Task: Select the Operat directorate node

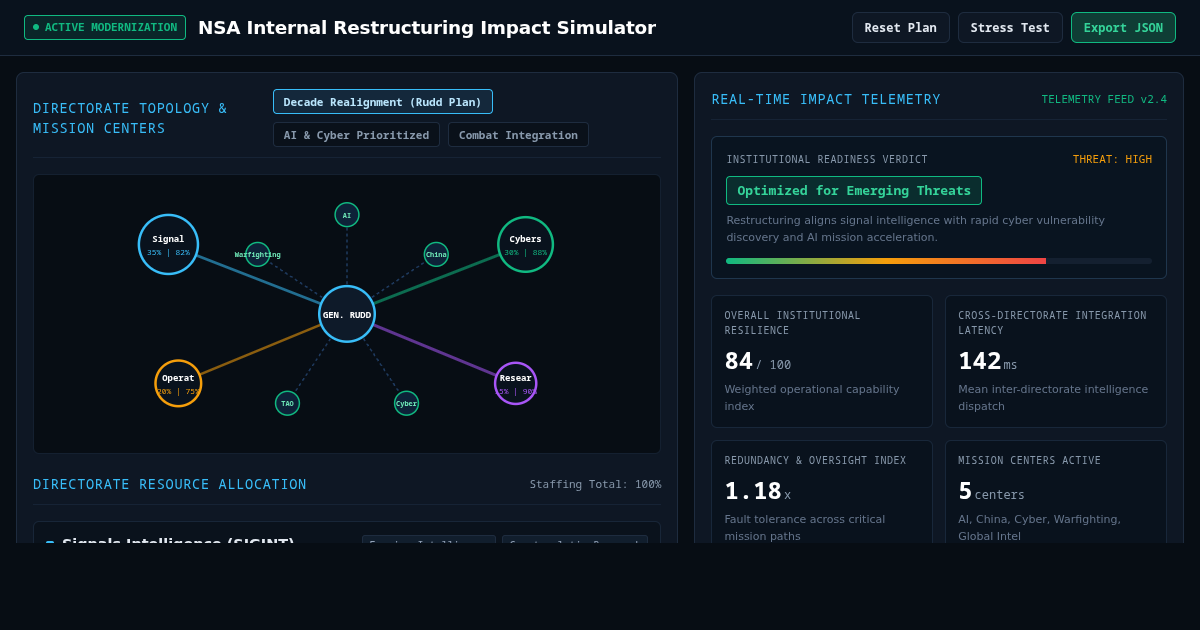Action: [x=178, y=383]
